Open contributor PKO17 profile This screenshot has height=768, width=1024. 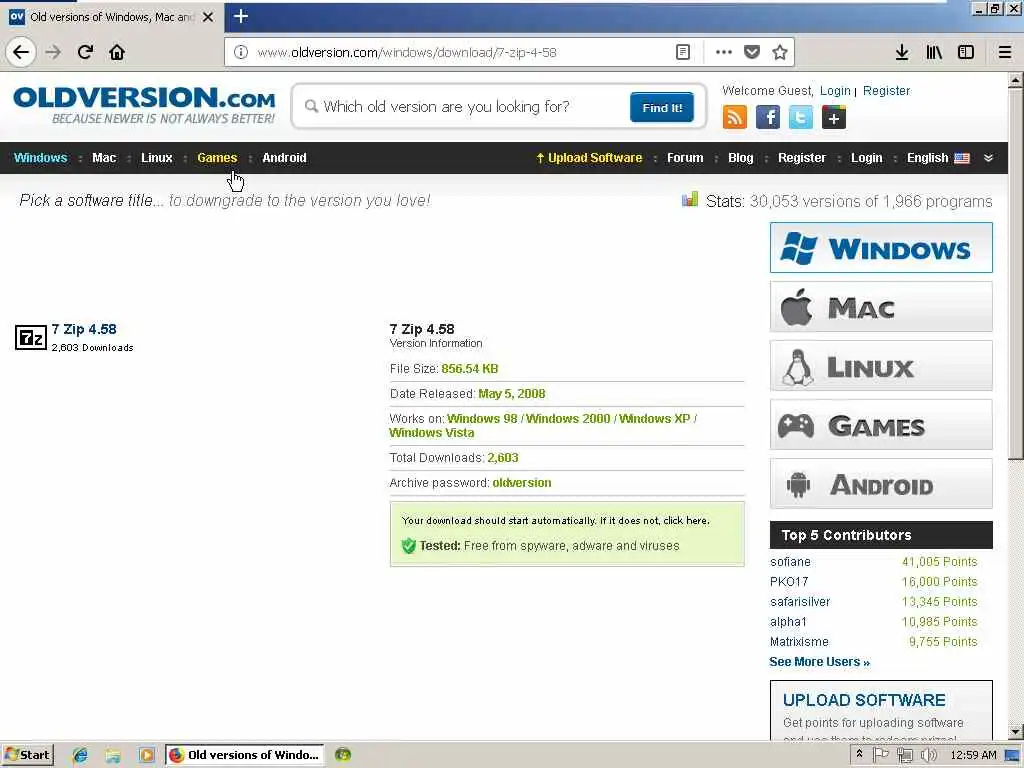789,582
